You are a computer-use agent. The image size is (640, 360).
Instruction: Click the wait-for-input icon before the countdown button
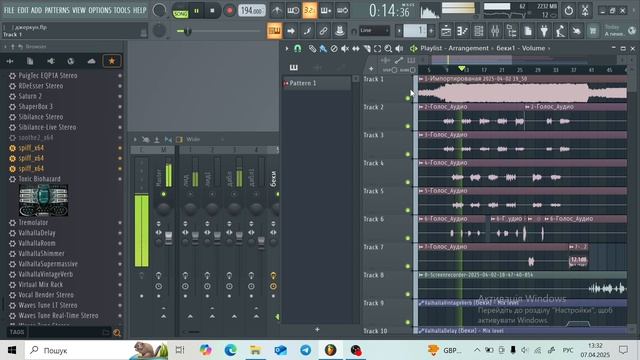coord(293,11)
